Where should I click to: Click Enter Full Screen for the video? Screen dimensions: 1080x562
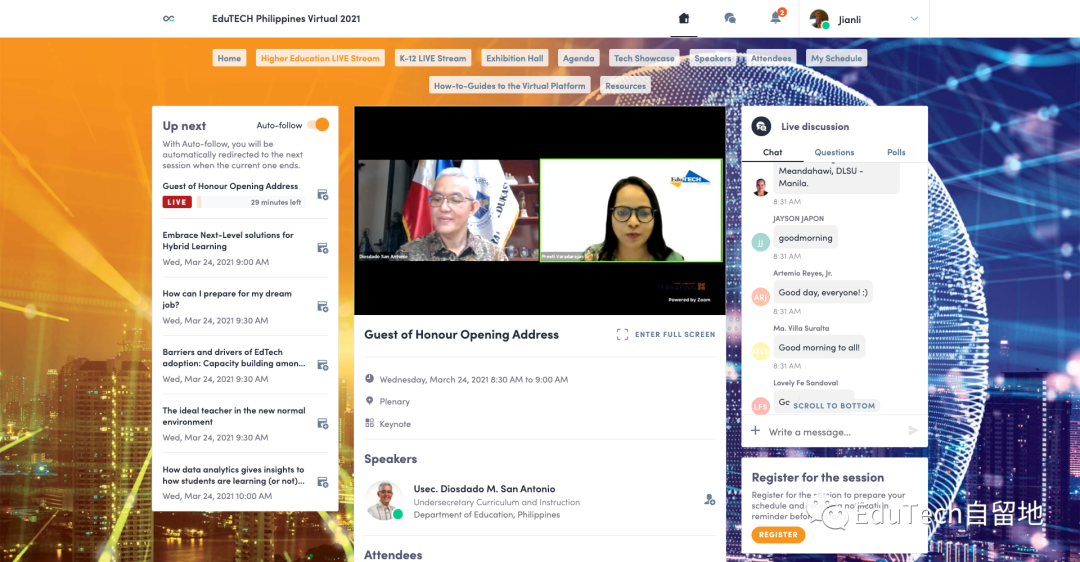click(666, 334)
